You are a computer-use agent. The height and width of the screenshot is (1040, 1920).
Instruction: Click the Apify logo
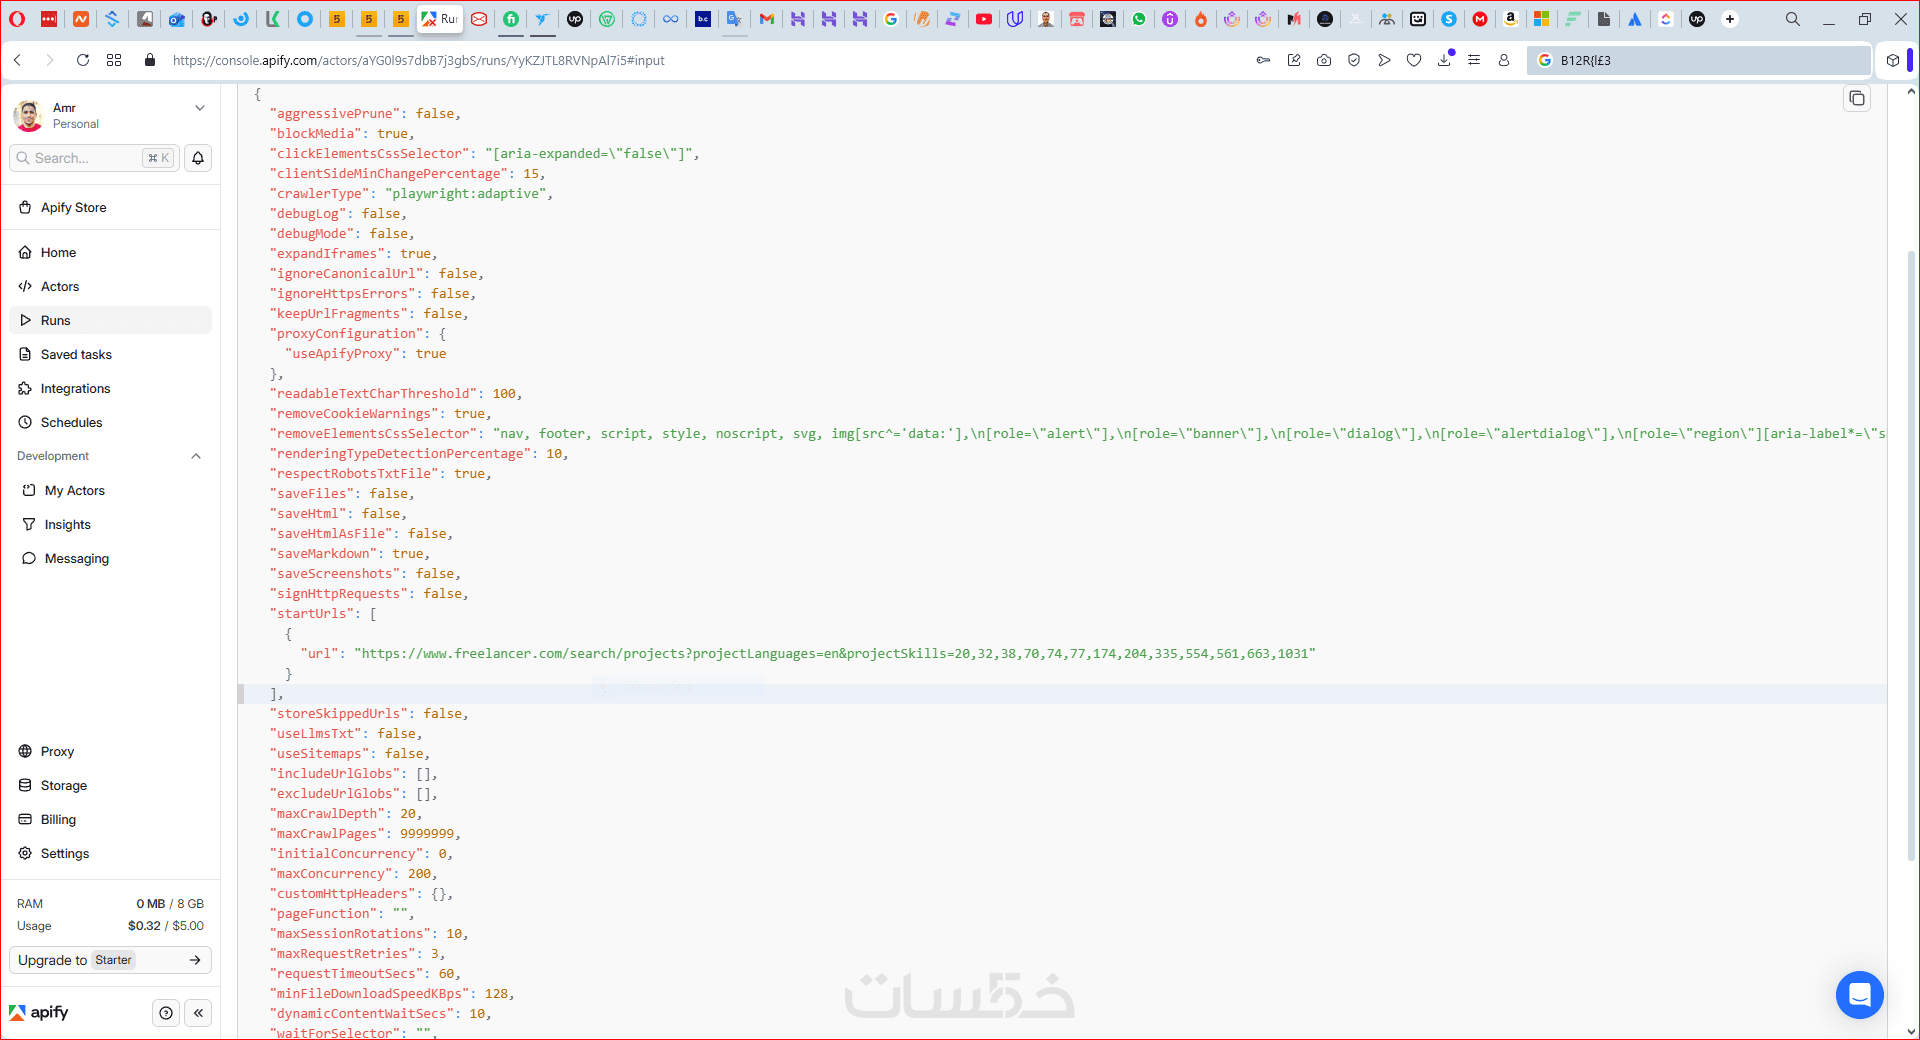[x=39, y=1013]
